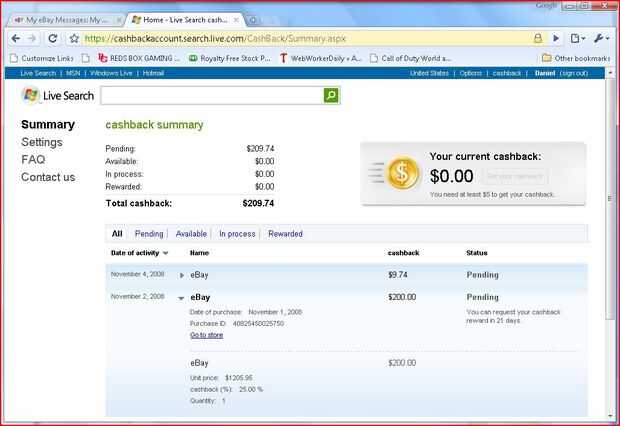Click cashback link in top bar
The image size is (620, 426).
pyautogui.click(x=507, y=73)
